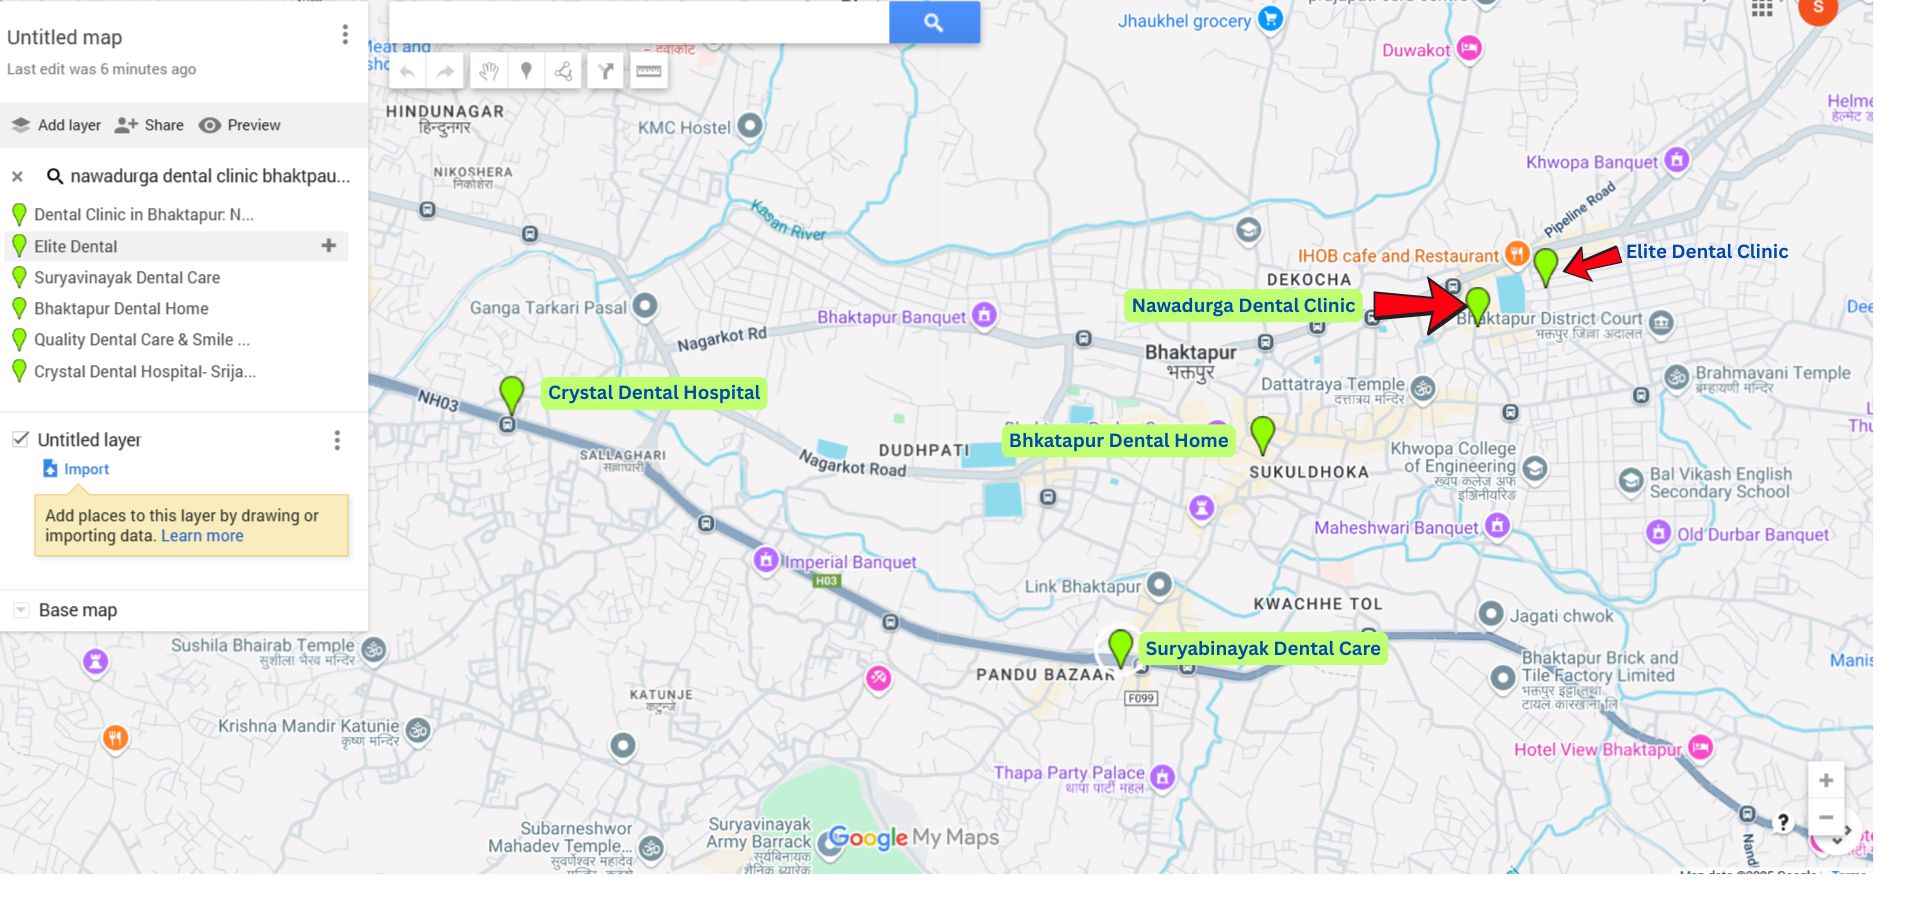
Task: Click the Hotel View Bhaktapur marker
Action: click(x=1700, y=747)
